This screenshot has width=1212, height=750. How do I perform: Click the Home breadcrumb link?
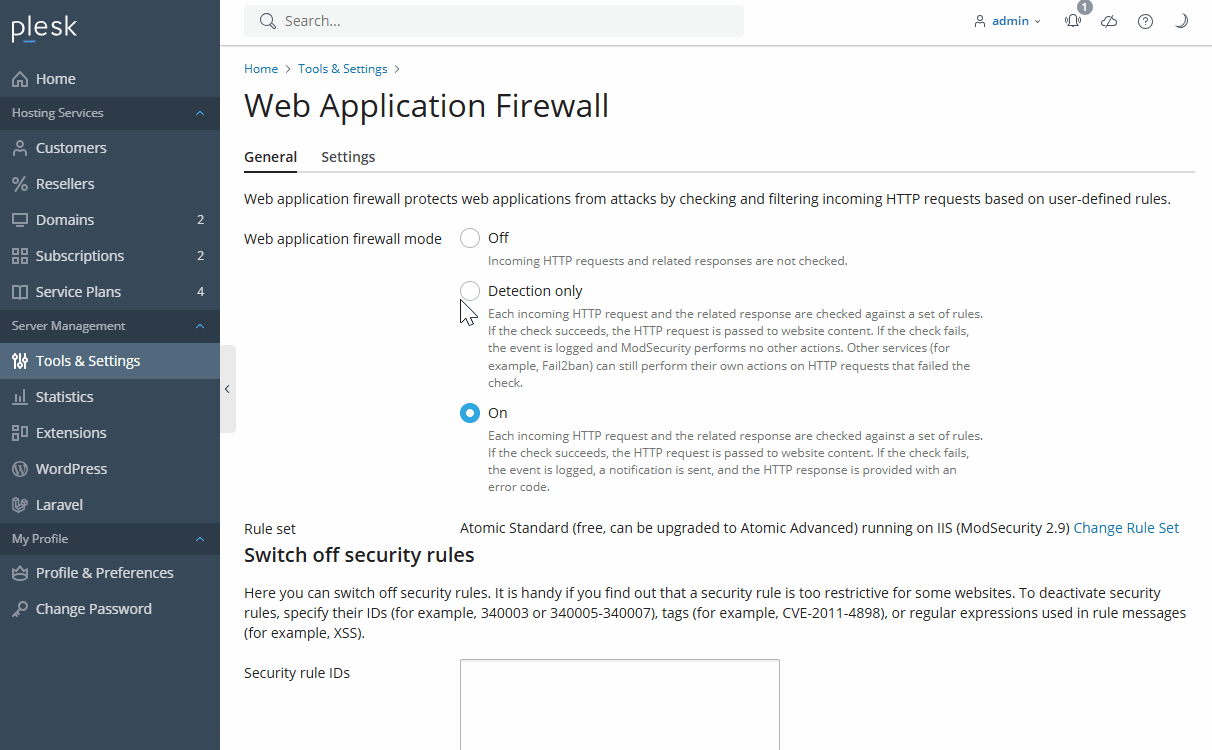click(x=261, y=69)
